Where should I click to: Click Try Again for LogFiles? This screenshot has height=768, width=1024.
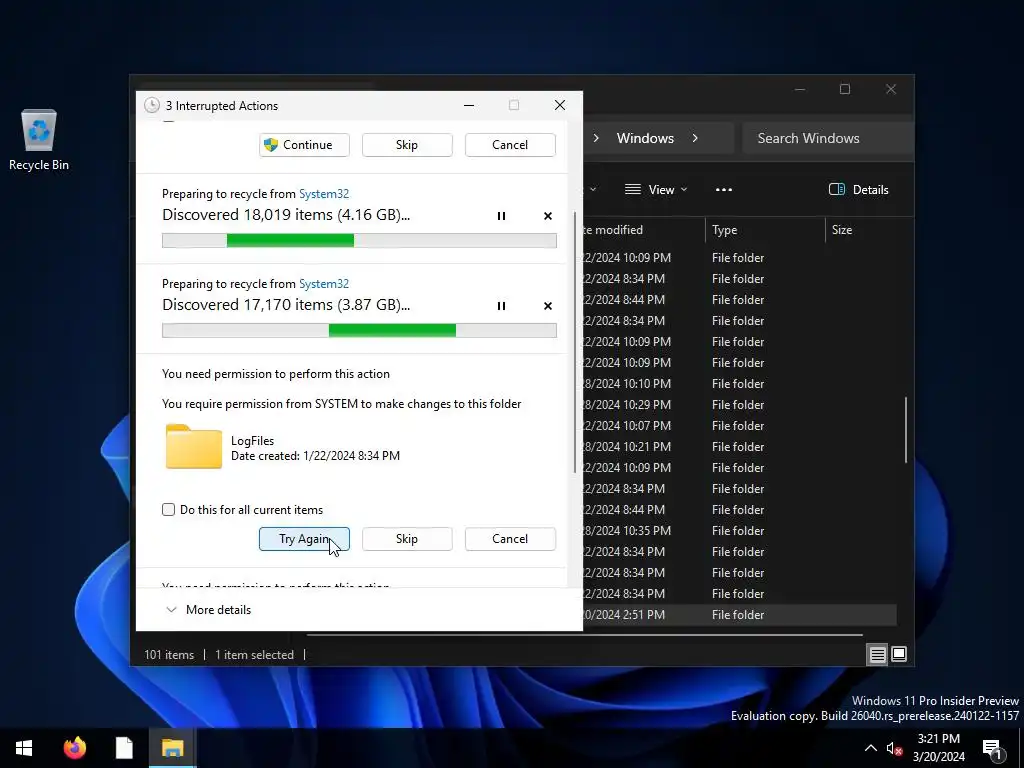(304, 539)
